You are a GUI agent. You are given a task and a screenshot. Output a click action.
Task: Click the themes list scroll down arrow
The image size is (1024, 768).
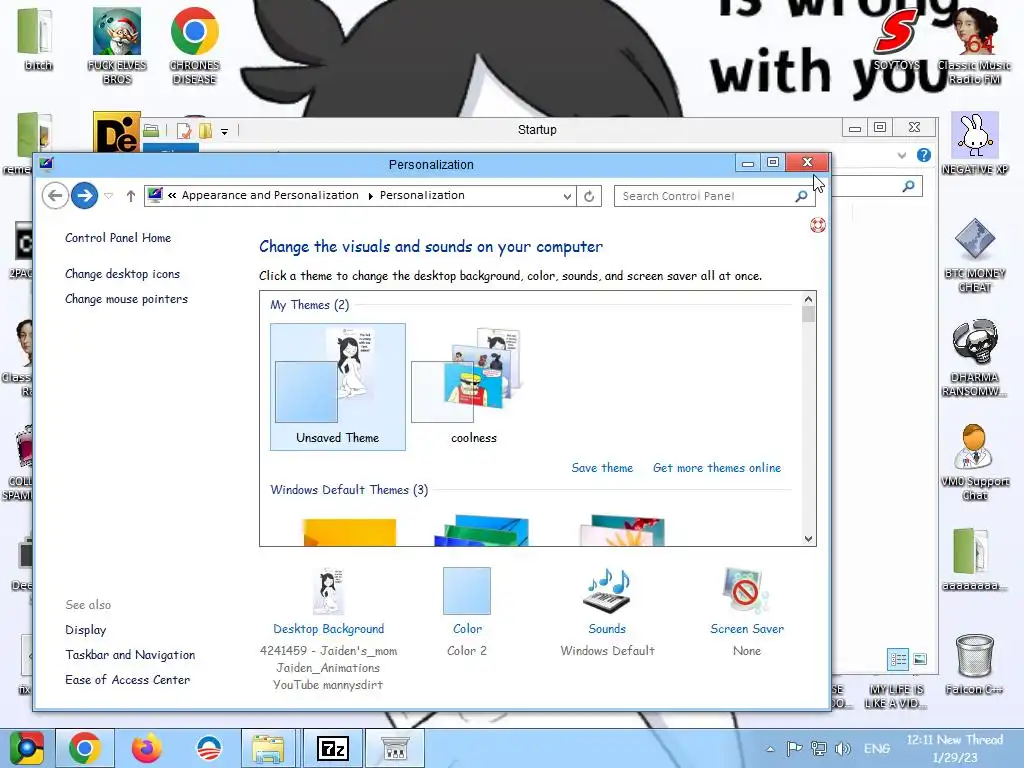tap(808, 538)
